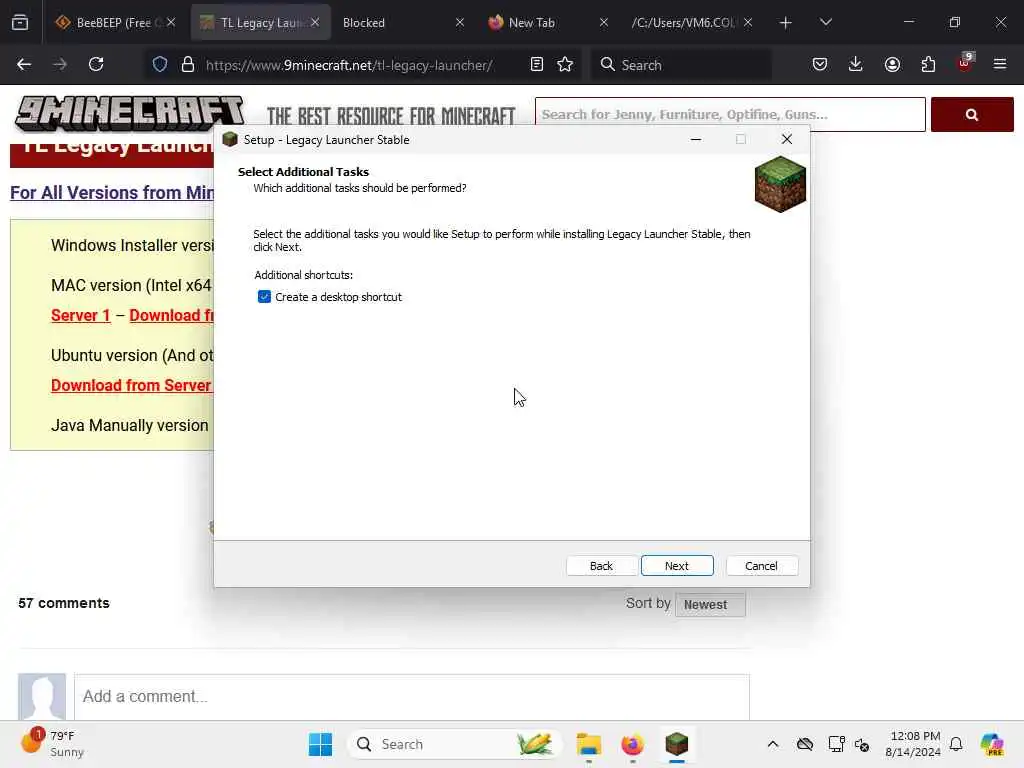Viewport: 1024px width, 768px height.
Task: Click the address bar URL
Action: click(x=349, y=65)
